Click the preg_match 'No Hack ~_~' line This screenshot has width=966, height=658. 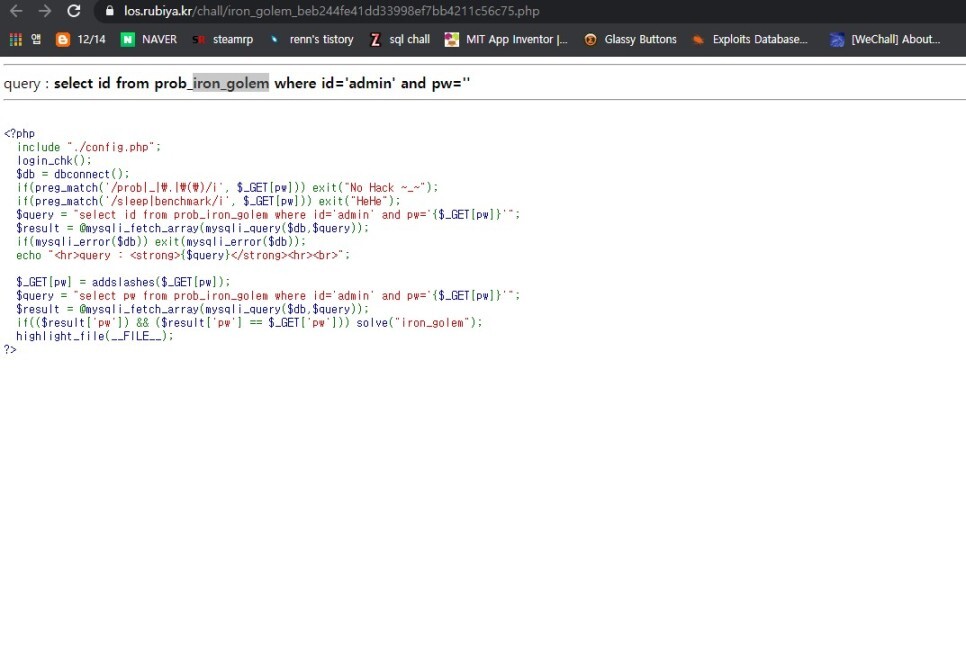tap(227, 188)
